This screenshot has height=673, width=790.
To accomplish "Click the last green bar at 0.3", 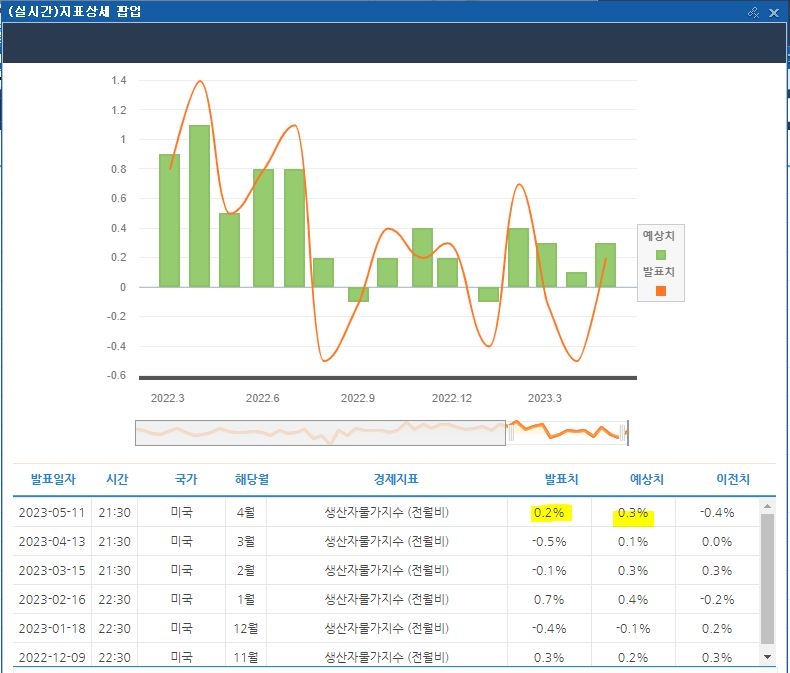I will pyautogui.click(x=606, y=265).
